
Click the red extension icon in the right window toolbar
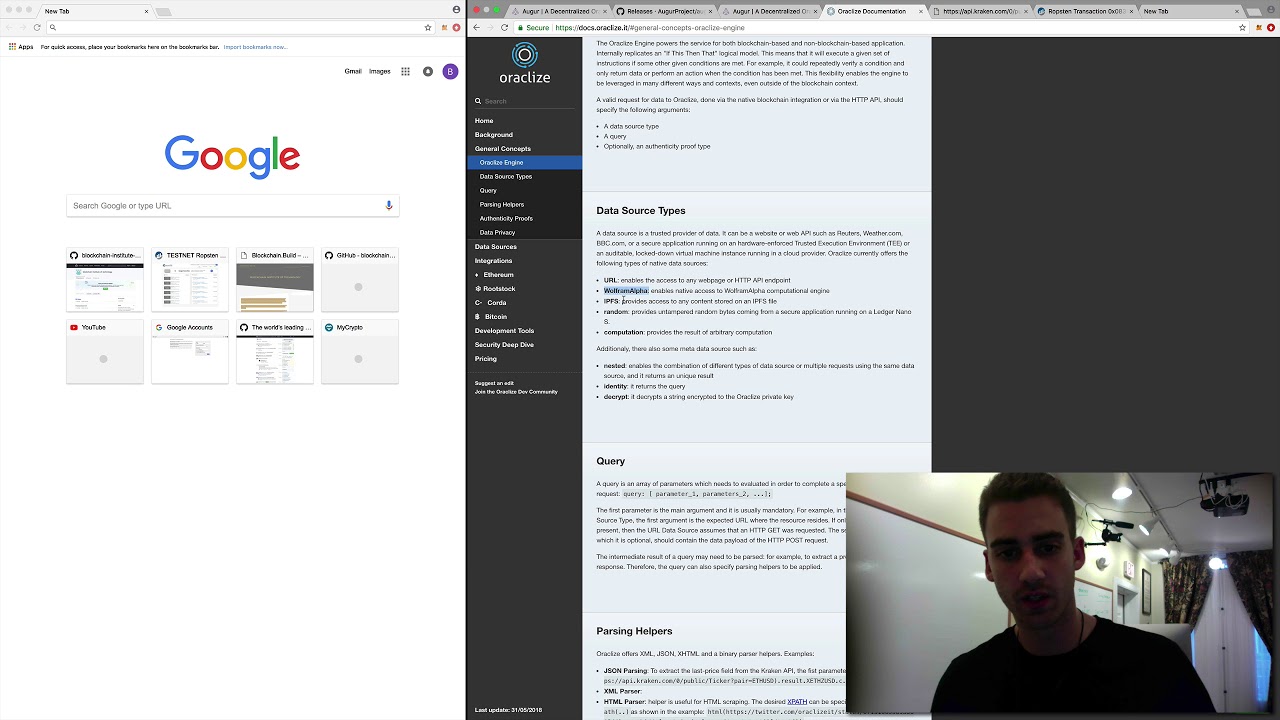[1271, 27]
